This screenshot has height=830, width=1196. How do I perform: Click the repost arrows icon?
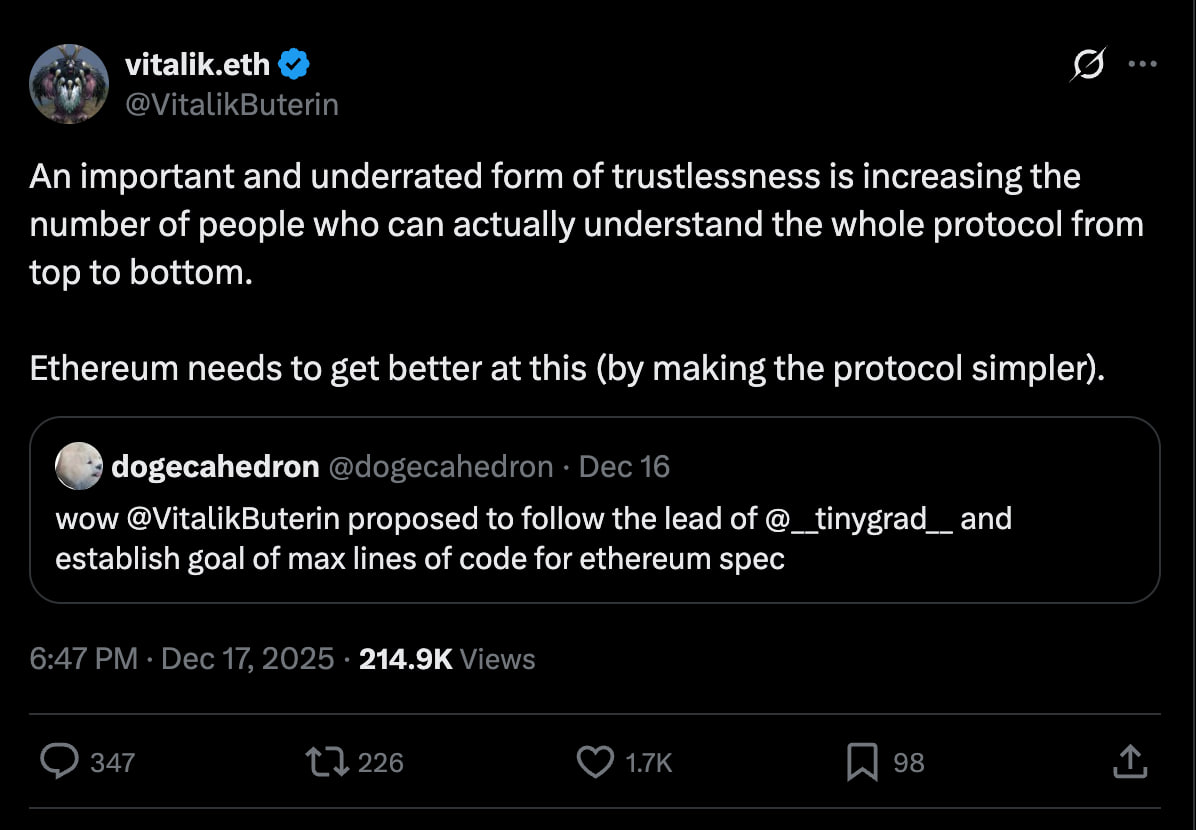click(x=326, y=762)
